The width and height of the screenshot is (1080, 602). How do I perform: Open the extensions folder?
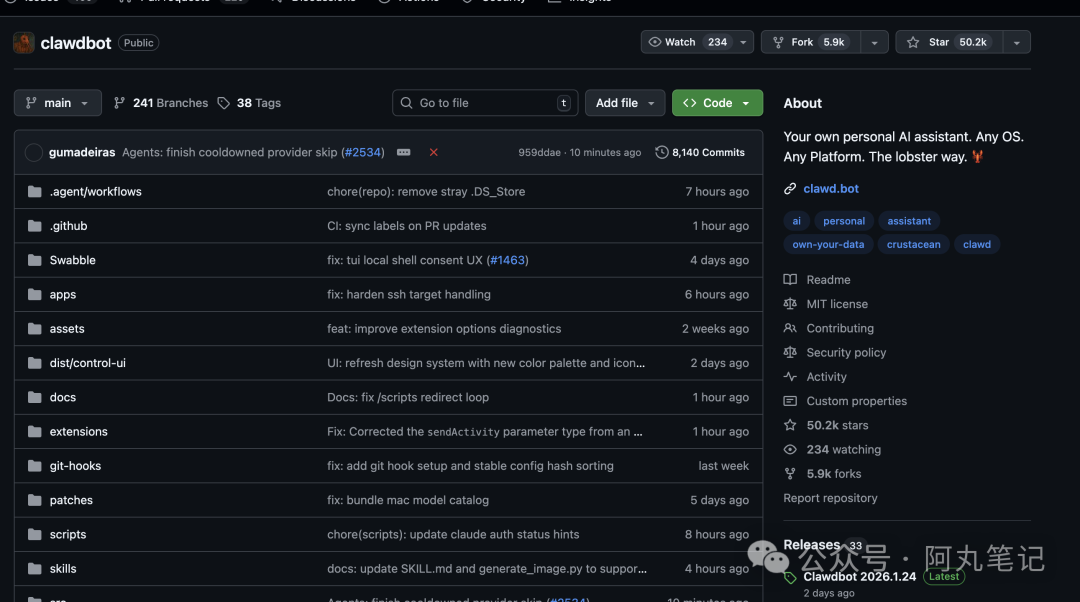[x=79, y=432]
